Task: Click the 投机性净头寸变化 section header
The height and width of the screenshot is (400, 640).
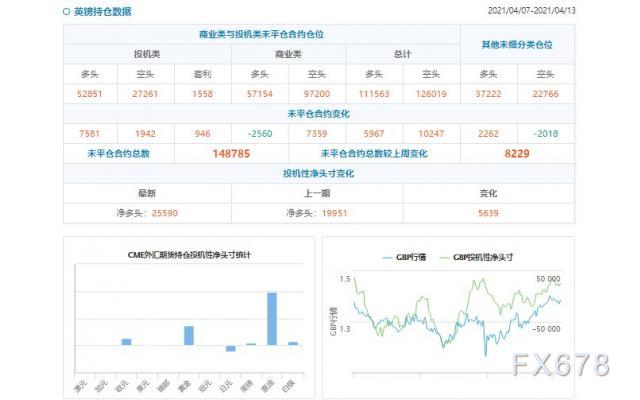Action: coord(319,173)
